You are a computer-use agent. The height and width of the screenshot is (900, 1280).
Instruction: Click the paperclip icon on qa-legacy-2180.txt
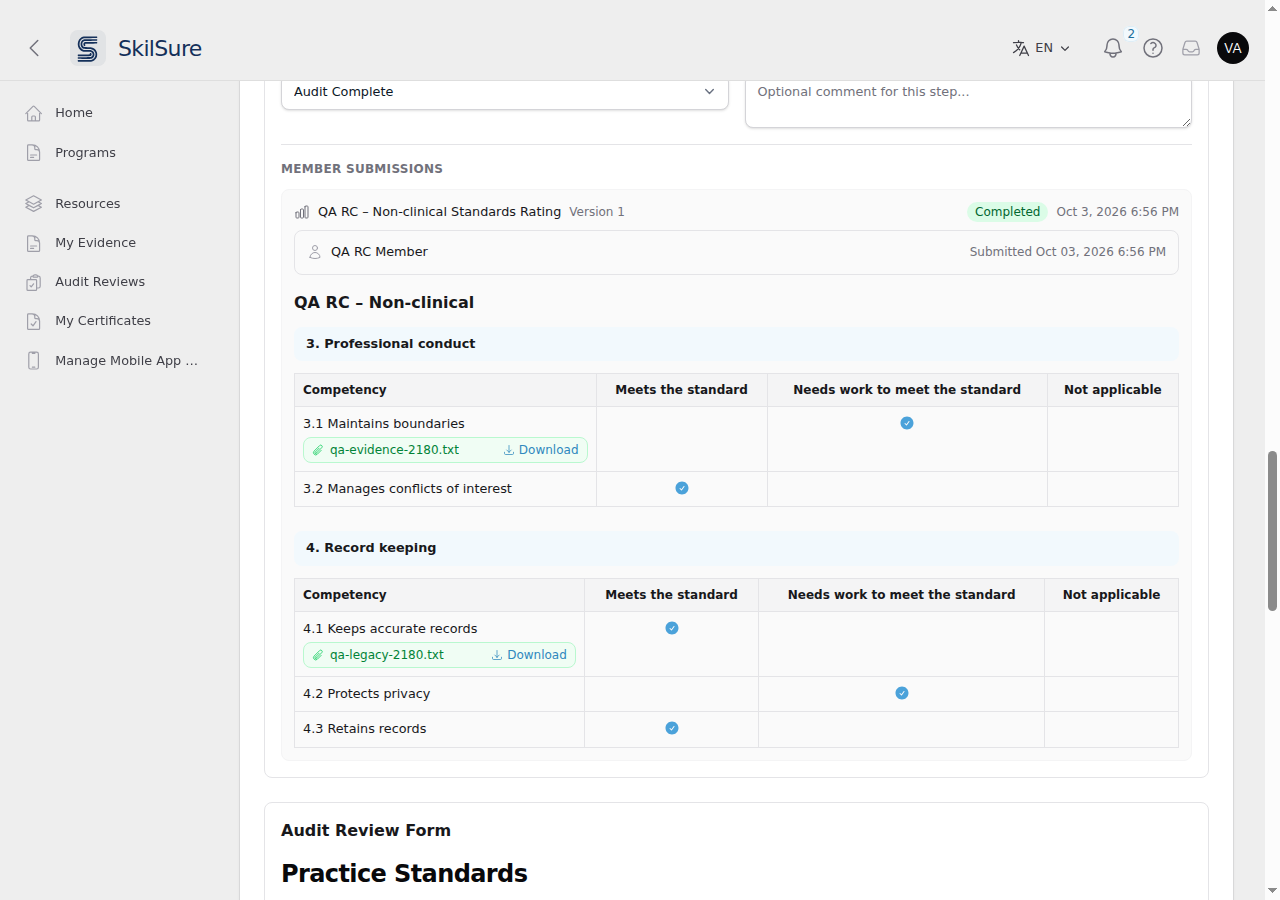tap(318, 655)
